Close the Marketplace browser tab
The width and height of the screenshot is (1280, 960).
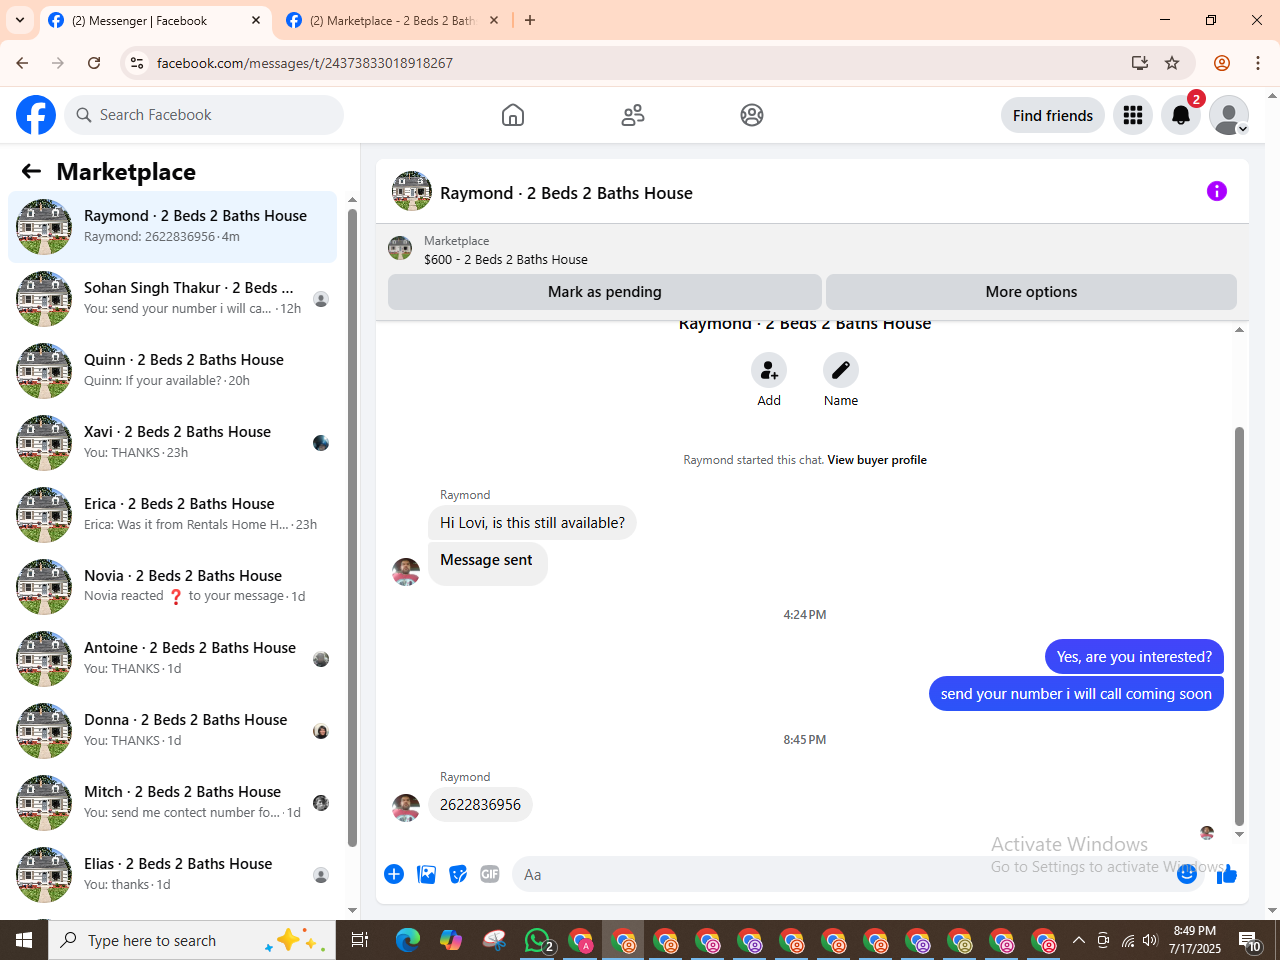(x=494, y=20)
